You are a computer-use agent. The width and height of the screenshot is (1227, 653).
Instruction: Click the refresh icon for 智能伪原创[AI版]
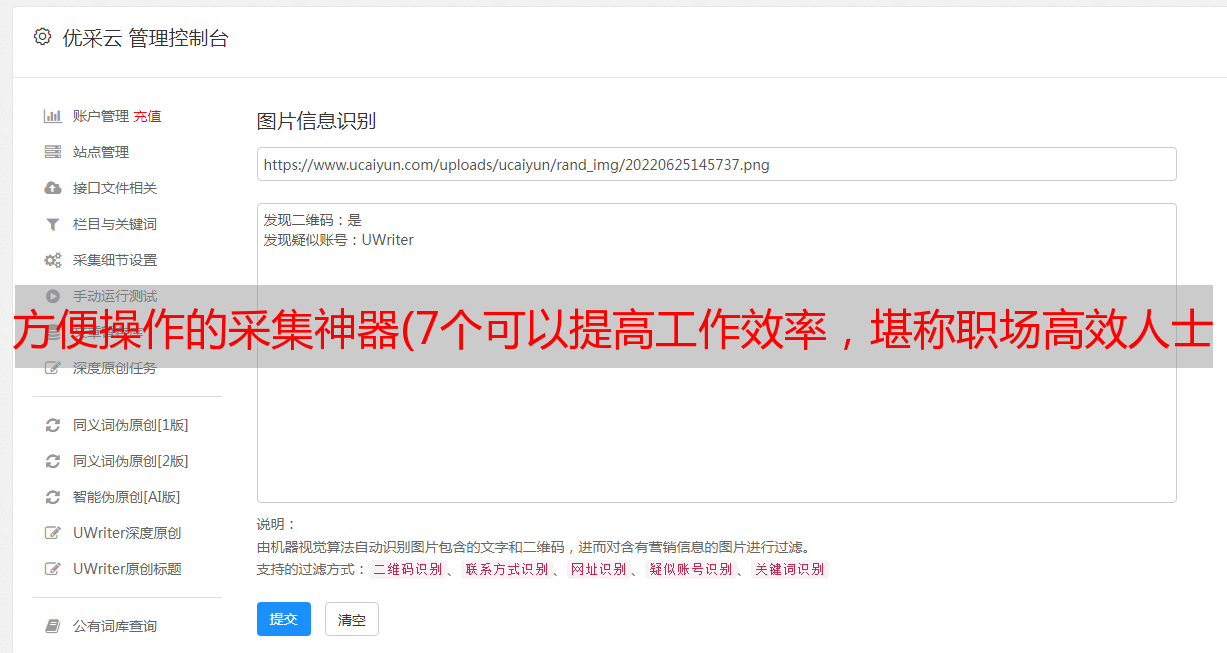point(52,497)
